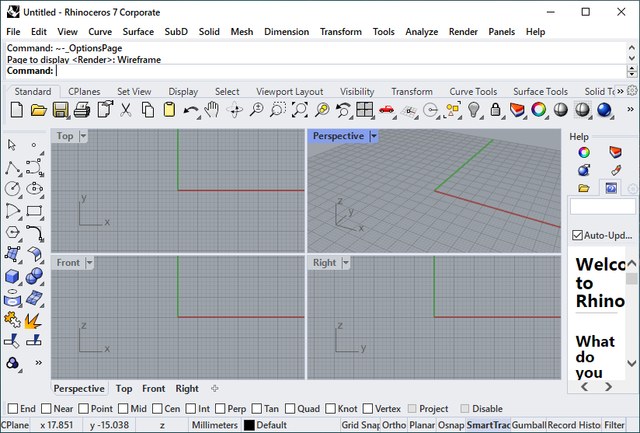Click the Undo arrow icon
Screen dimensions: 640x433
pos(191,110)
